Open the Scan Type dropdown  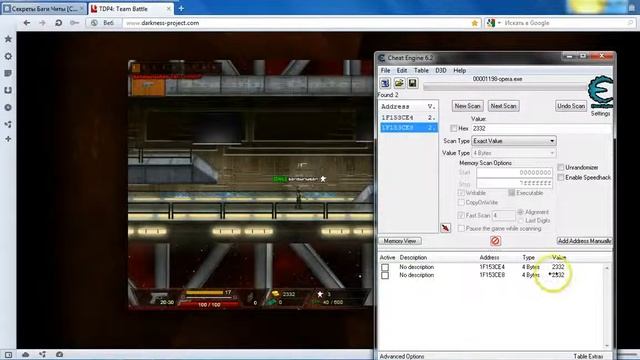513,141
